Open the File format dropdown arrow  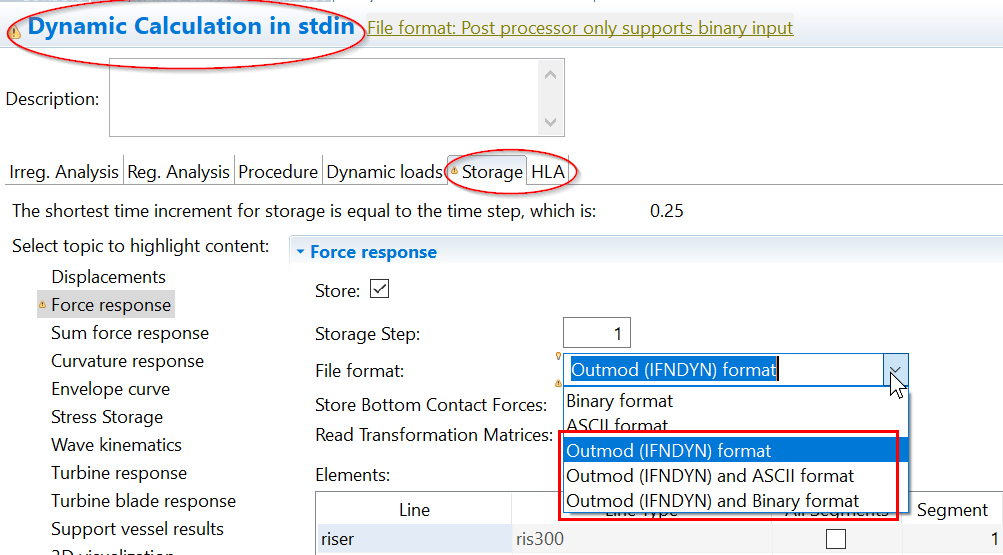tap(895, 371)
